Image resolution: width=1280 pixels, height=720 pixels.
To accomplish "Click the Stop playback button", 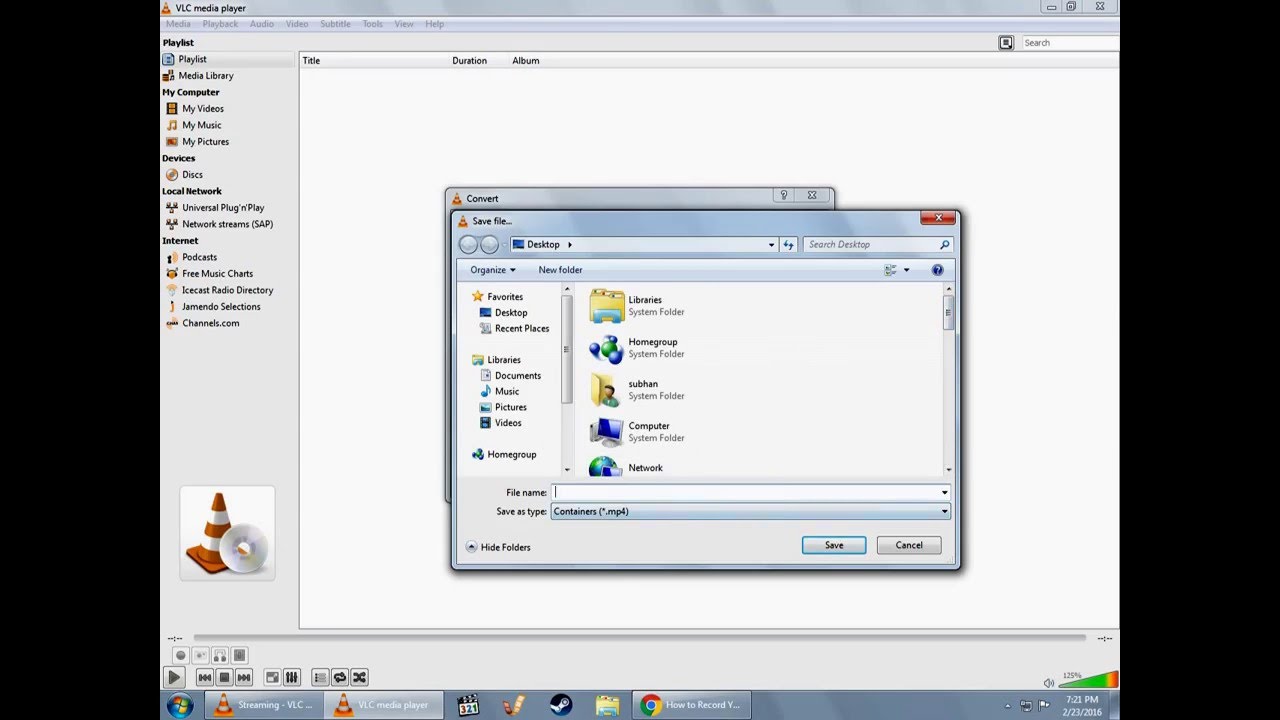I will (224, 677).
